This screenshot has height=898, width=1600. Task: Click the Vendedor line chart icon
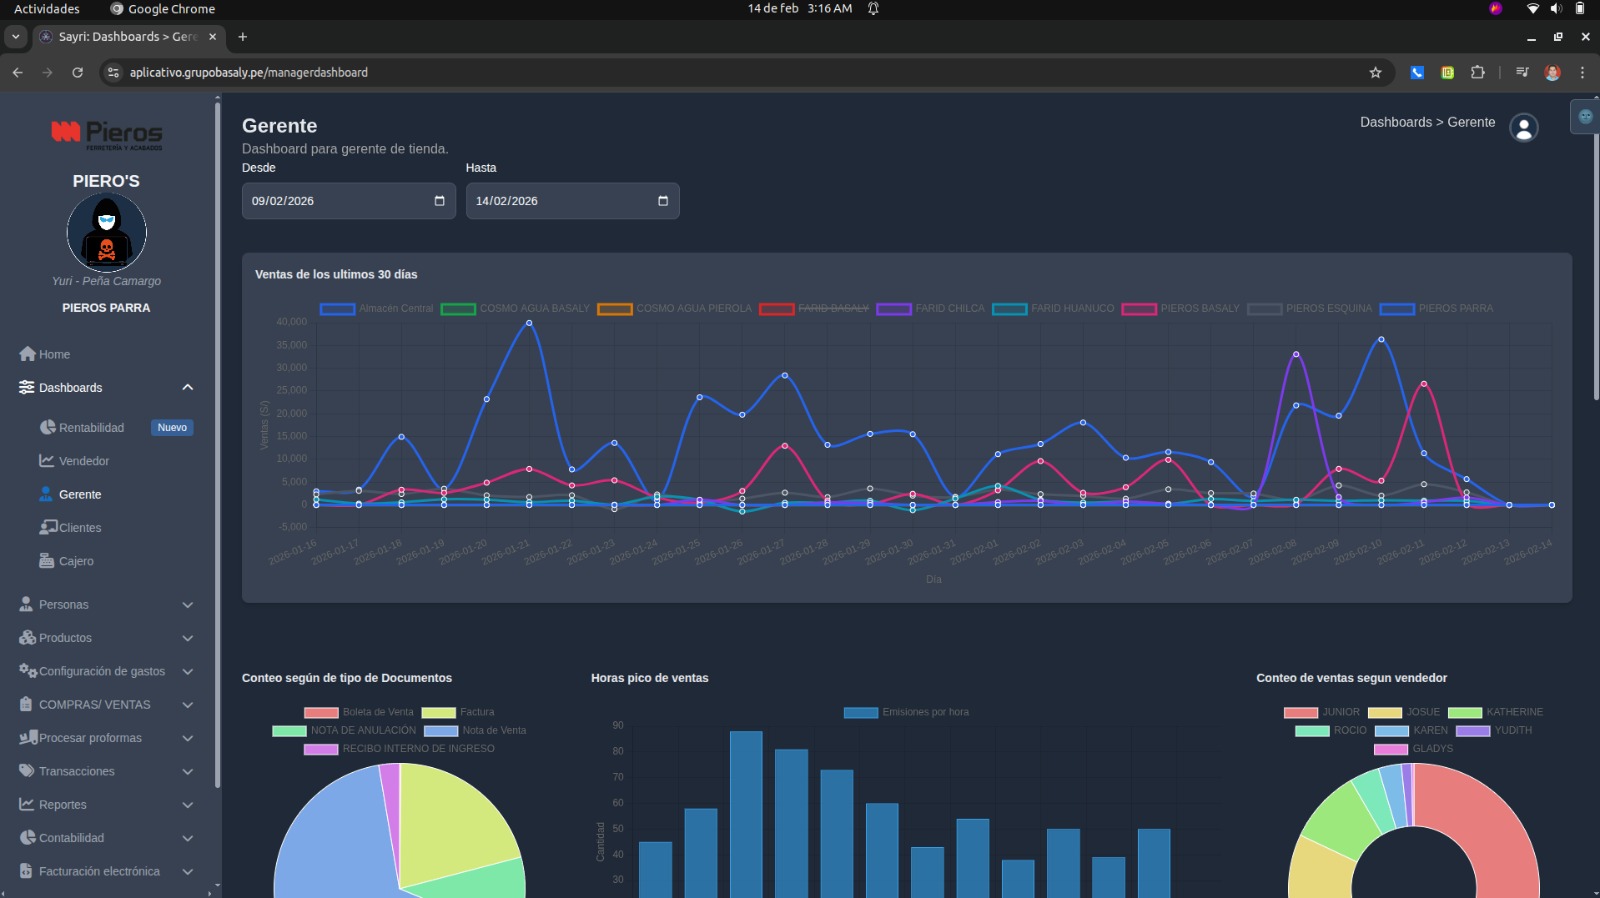(46, 461)
